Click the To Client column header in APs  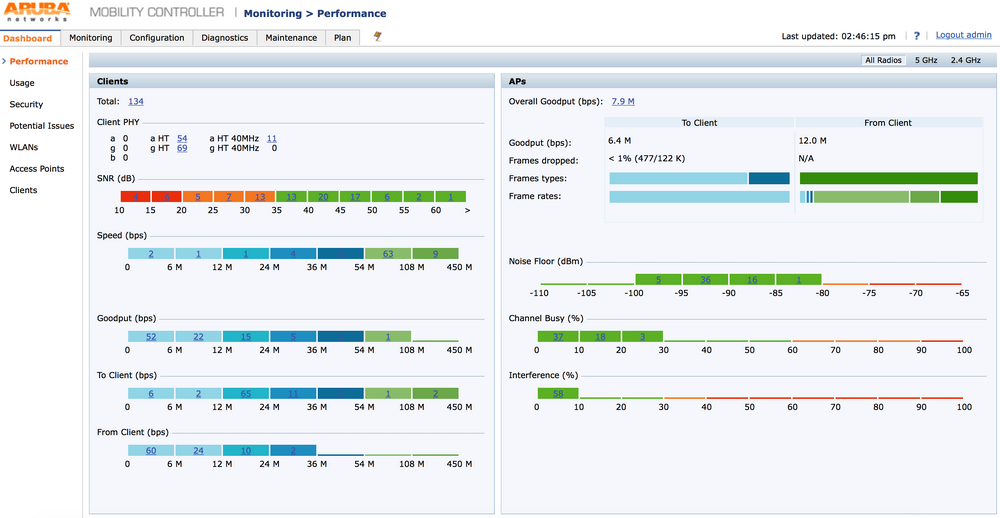700,122
